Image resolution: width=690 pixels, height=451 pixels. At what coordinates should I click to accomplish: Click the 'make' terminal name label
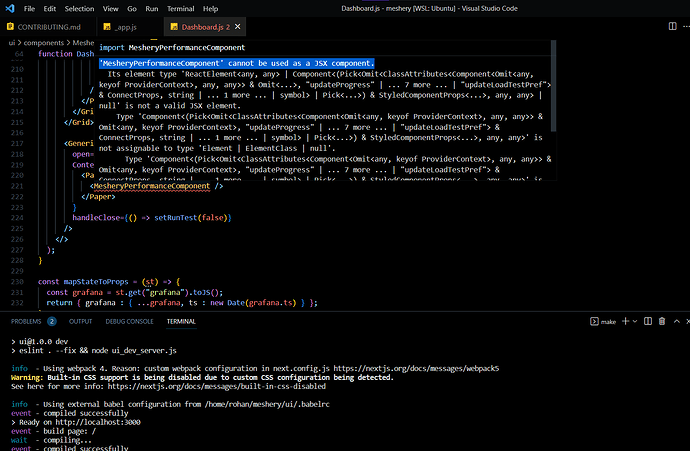point(608,322)
